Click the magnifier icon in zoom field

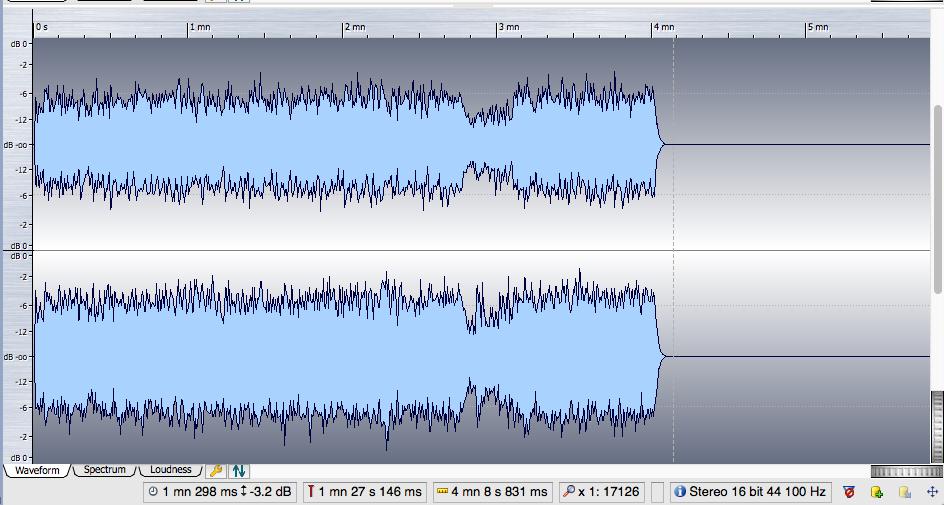568,492
